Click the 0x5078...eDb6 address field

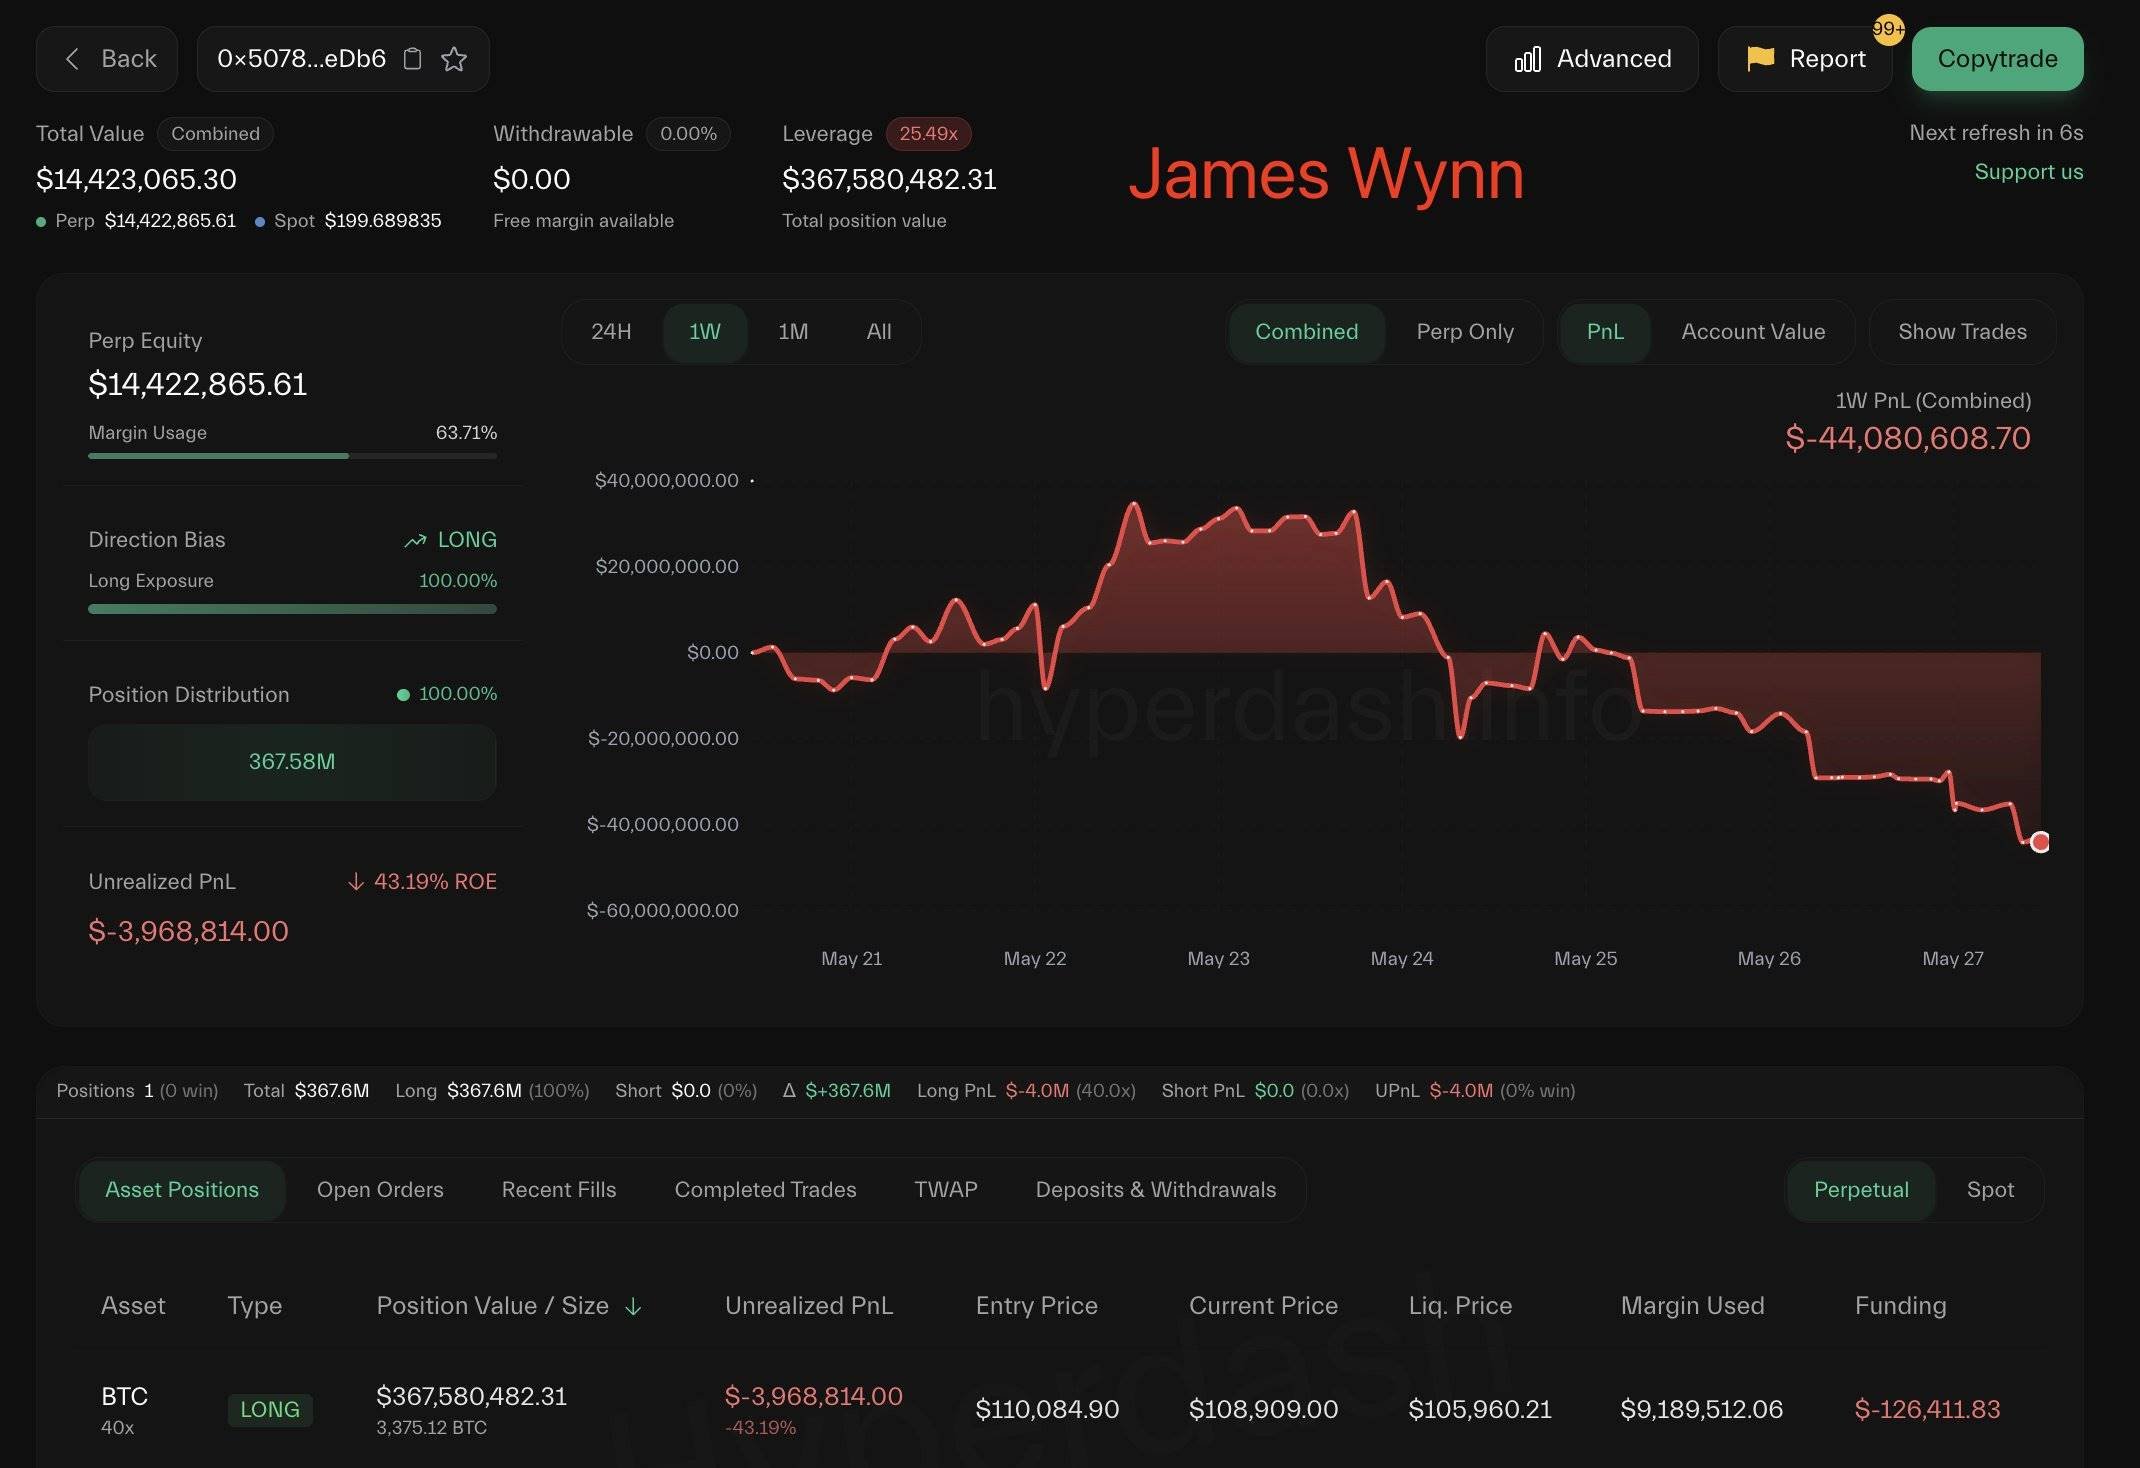[x=300, y=58]
